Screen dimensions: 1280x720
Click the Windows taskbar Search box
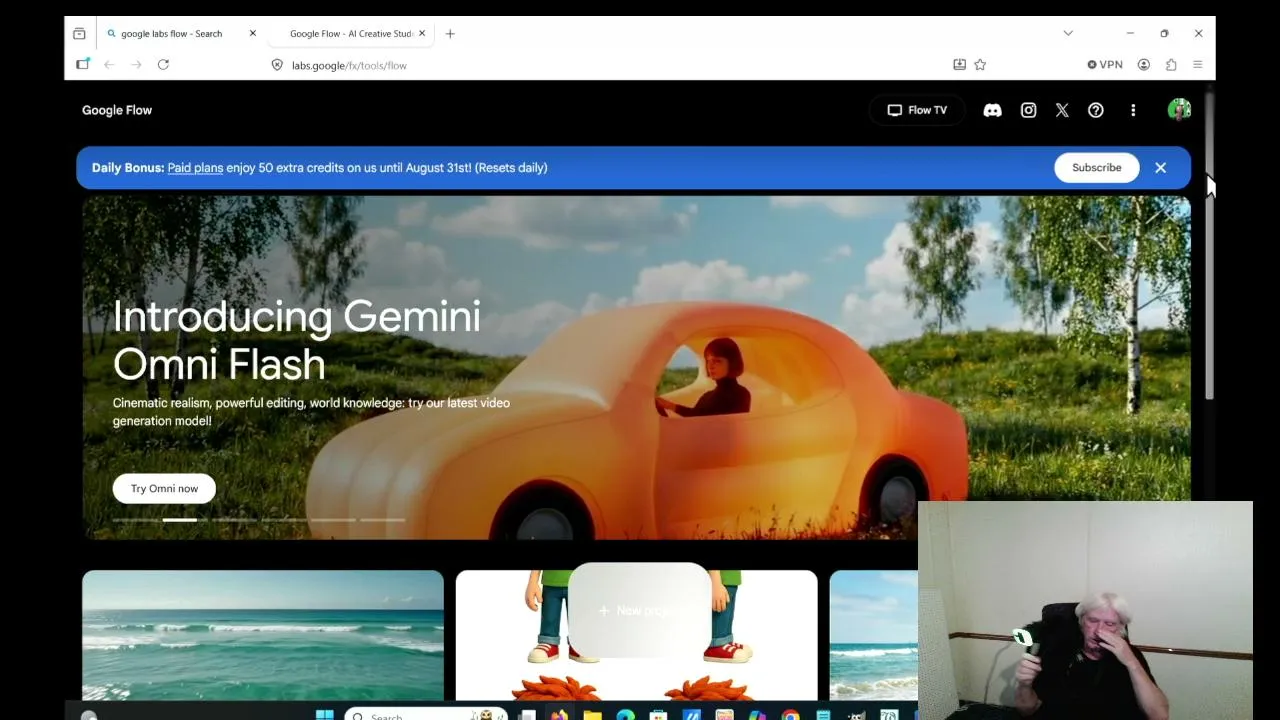tap(426, 714)
